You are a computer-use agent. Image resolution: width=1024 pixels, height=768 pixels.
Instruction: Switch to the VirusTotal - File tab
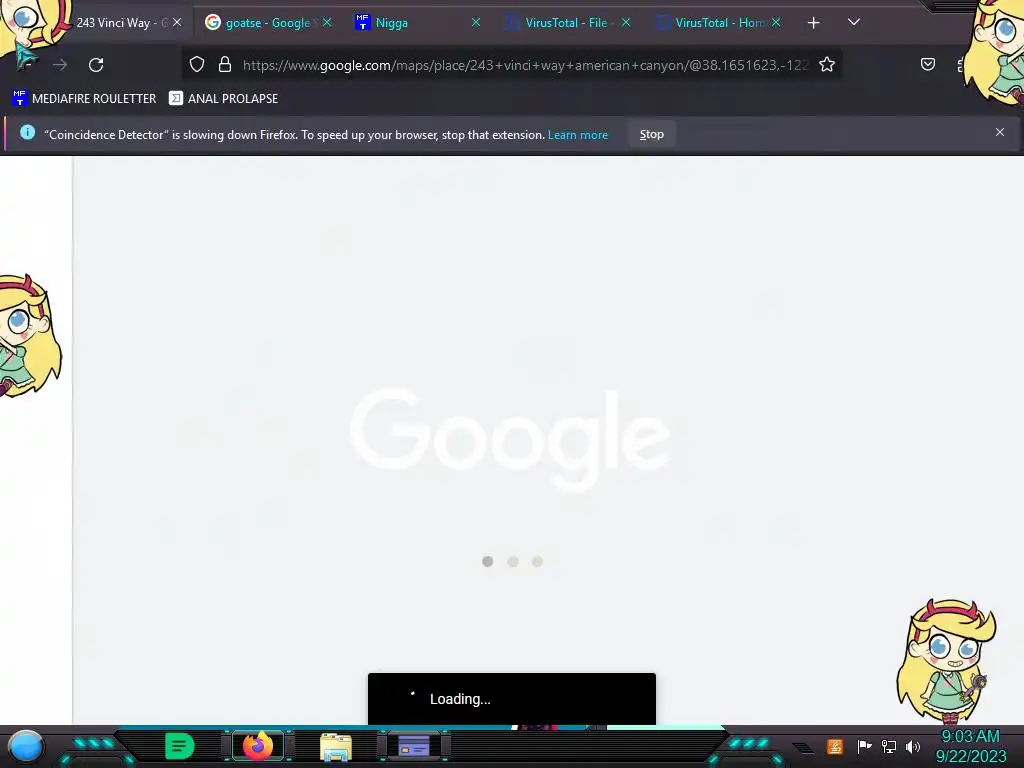566,23
